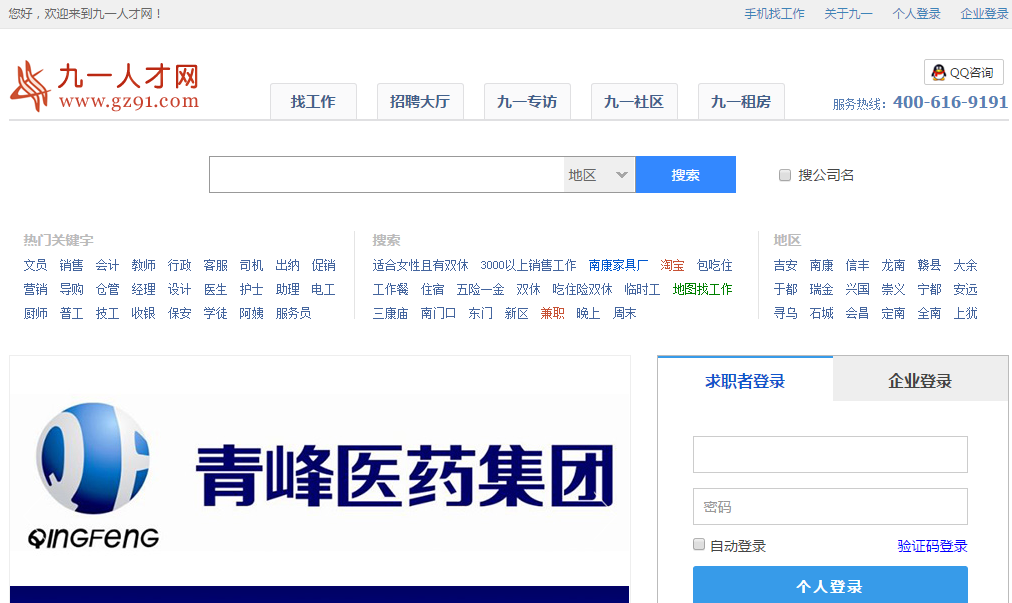Select the 求职者登录 login tab
The height and width of the screenshot is (603, 1012).
pyautogui.click(x=745, y=381)
